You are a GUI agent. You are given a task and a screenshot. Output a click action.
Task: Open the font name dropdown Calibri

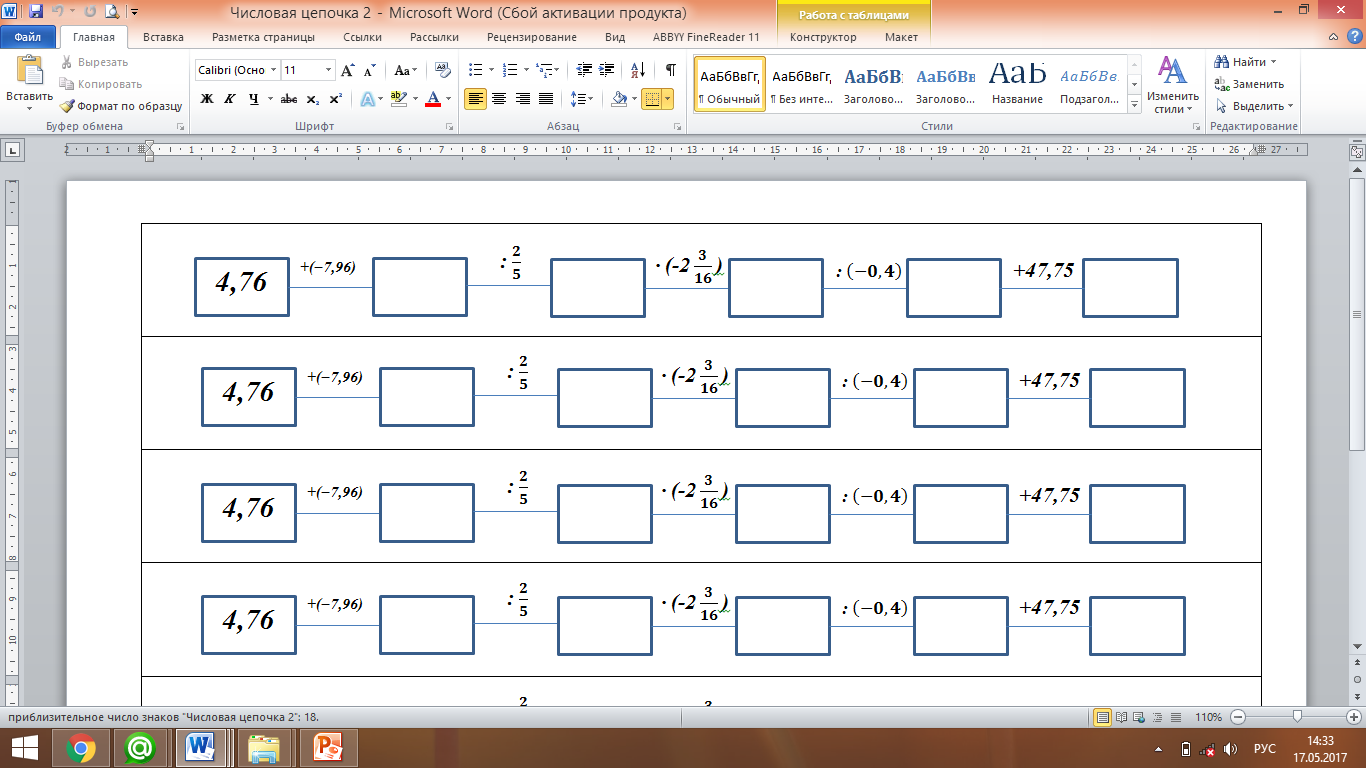pos(236,70)
